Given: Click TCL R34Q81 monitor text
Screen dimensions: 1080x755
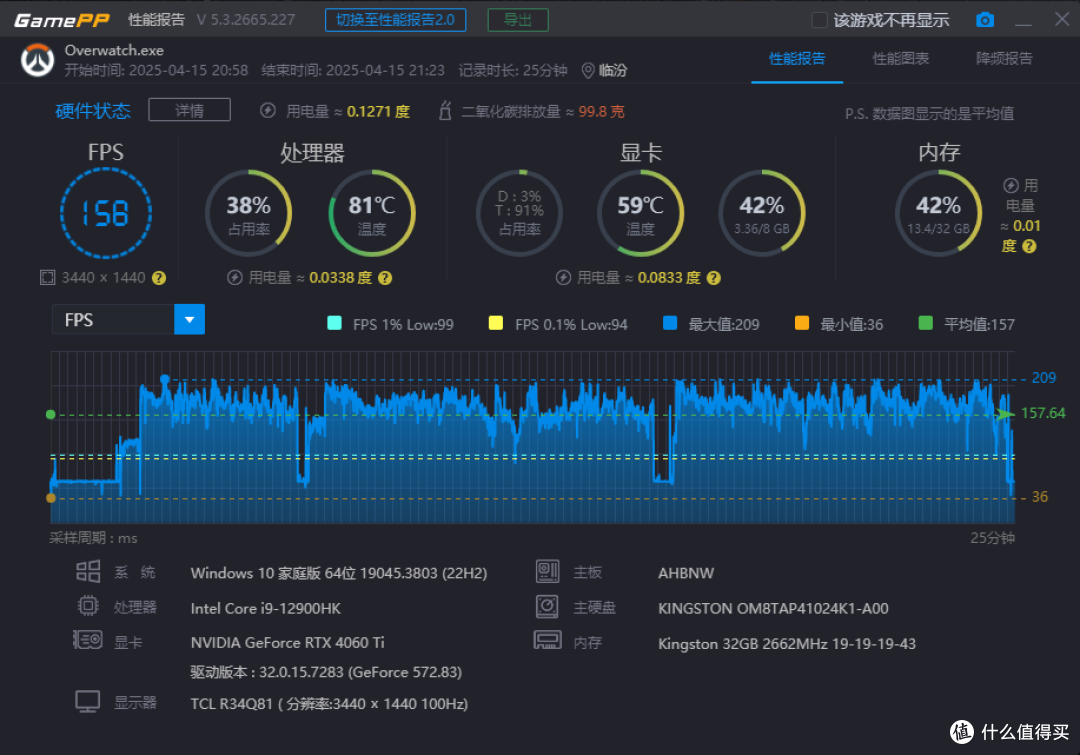Looking at the screenshot, I should (x=329, y=704).
